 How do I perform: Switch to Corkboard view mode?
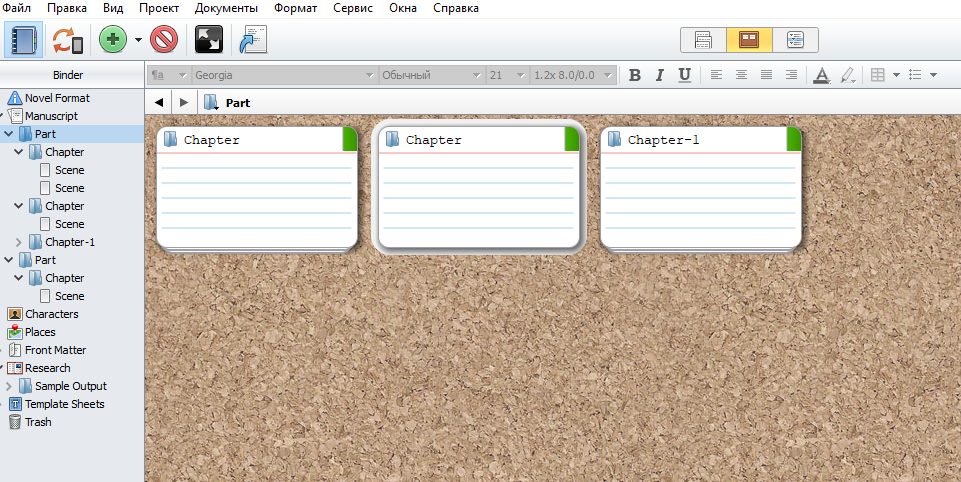(x=749, y=40)
